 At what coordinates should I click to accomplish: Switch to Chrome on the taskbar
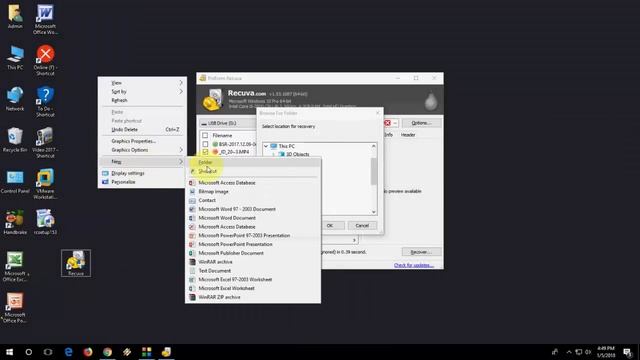(107, 352)
